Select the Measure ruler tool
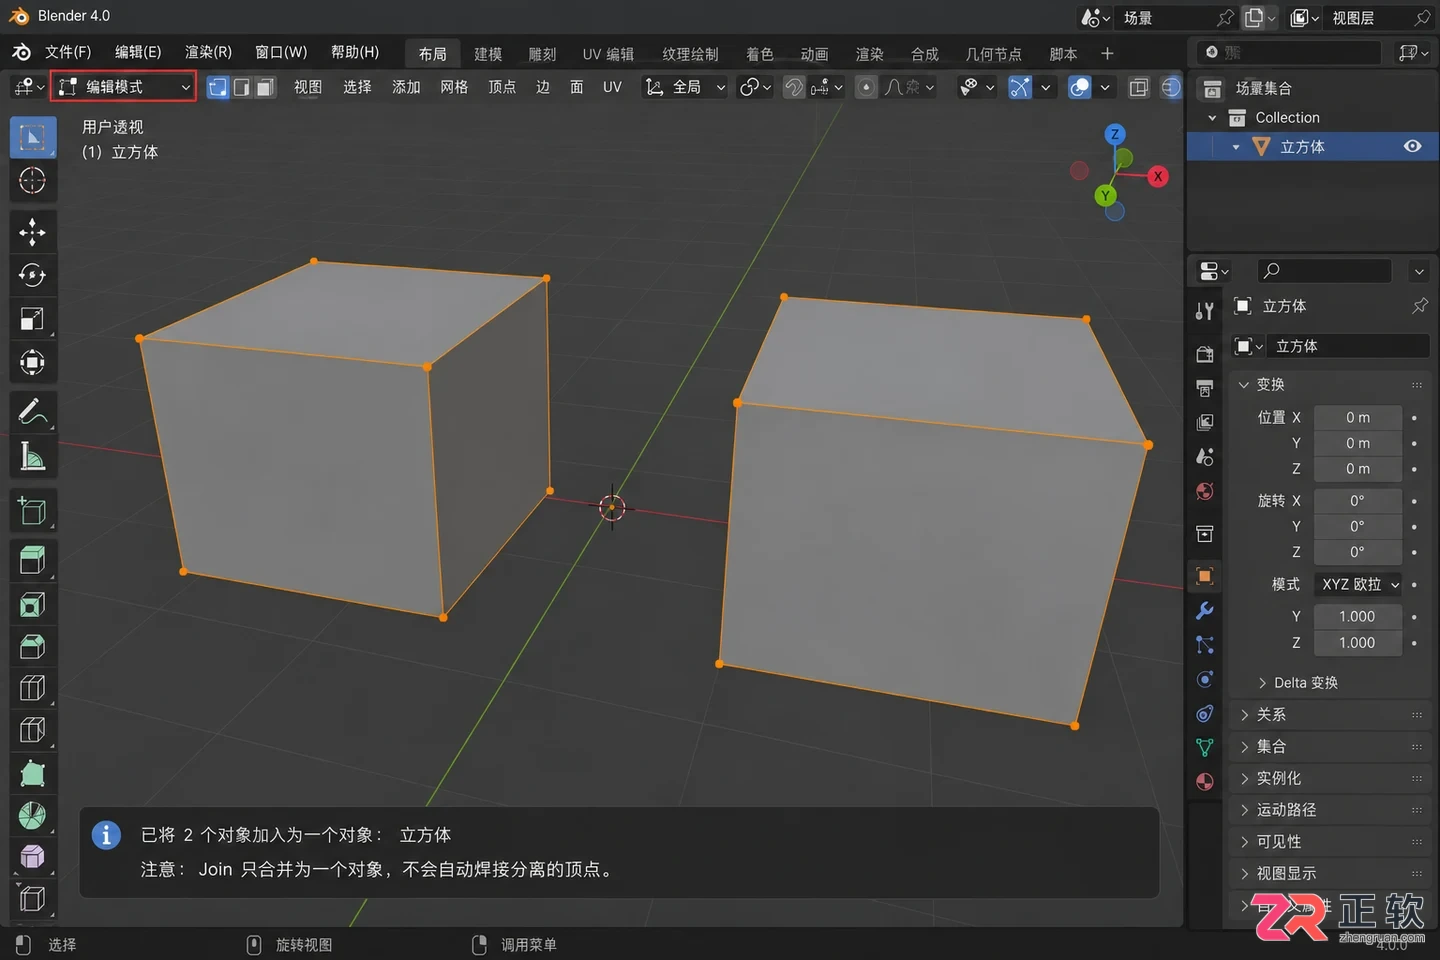The height and width of the screenshot is (960, 1440). (33, 456)
